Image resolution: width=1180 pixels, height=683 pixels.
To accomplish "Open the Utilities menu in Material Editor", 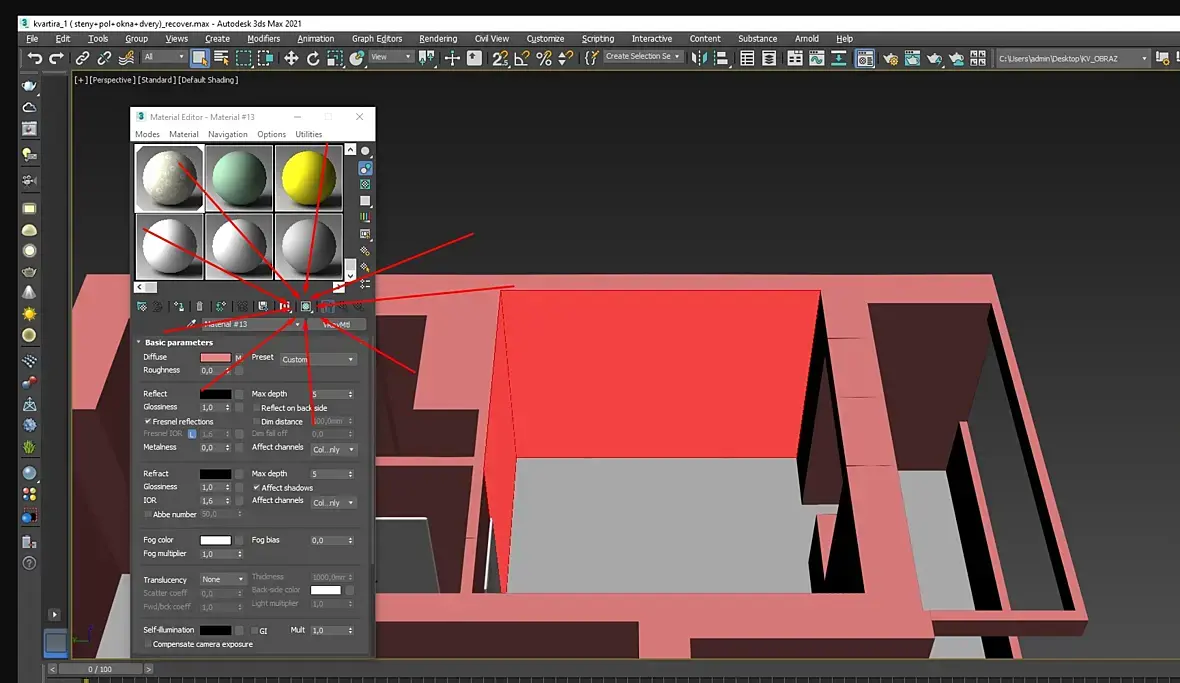I will (308, 134).
